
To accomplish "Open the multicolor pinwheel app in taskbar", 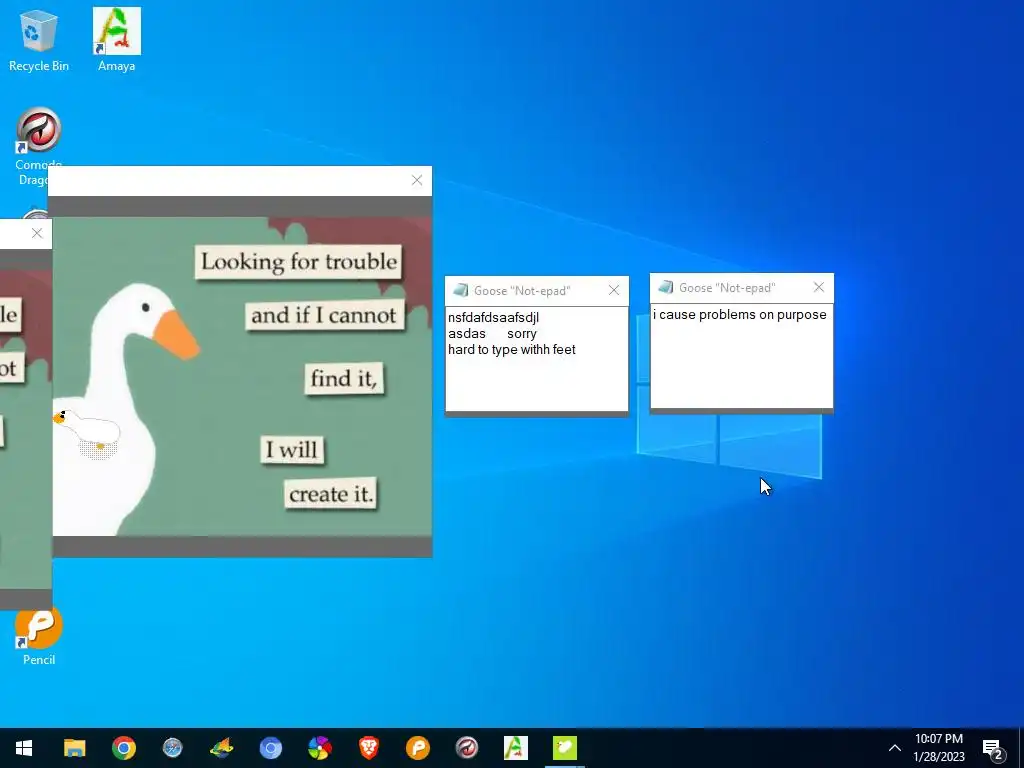I will 319,748.
